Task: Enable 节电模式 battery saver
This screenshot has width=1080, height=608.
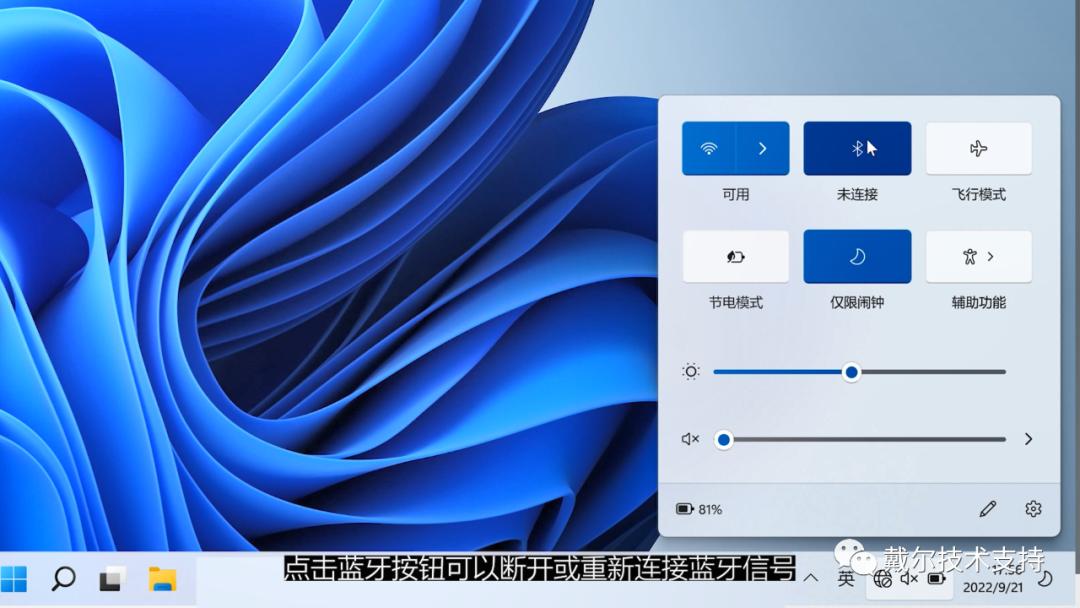Action: (x=735, y=256)
